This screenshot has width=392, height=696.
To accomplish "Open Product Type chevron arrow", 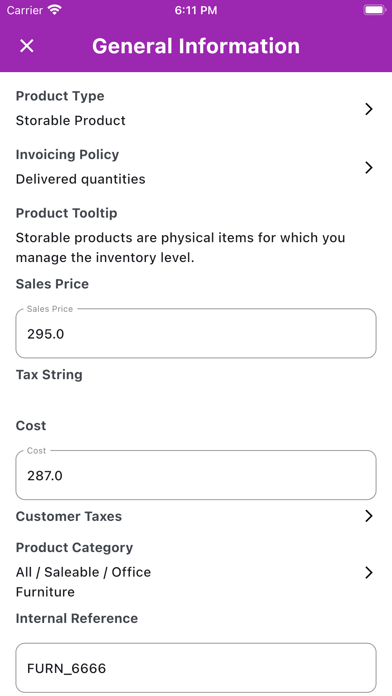I will pos(368,109).
